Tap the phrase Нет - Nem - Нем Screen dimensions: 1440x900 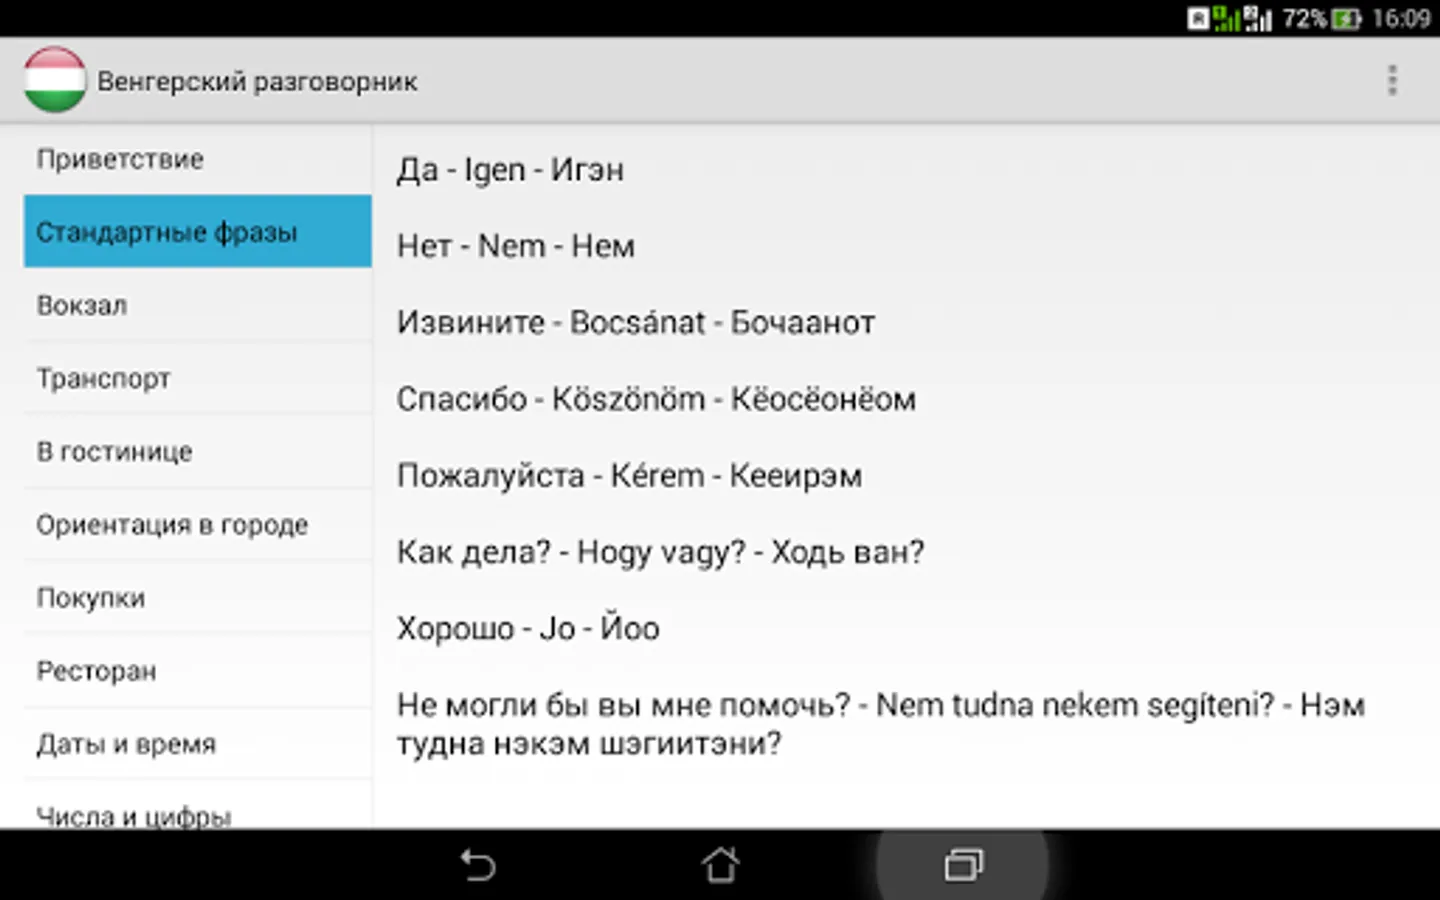tap(516, 246)
